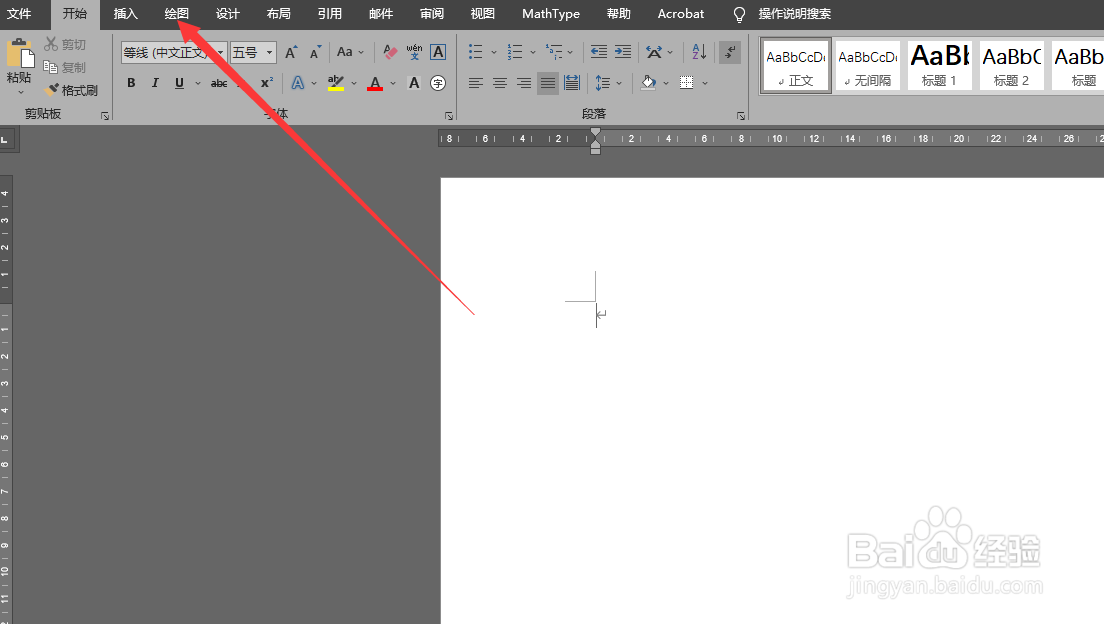
Task: Click the character border A icon
Action: pos(438,52)
